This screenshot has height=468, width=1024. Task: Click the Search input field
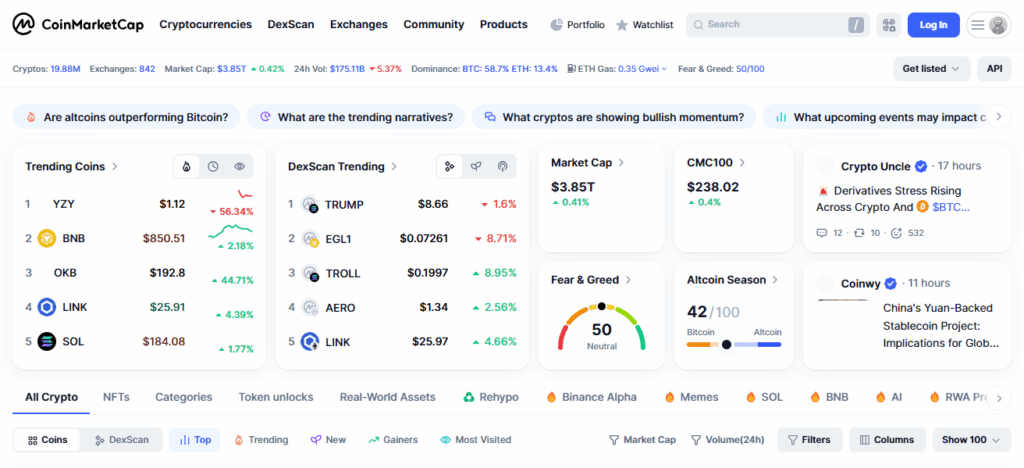pos(777,25)
